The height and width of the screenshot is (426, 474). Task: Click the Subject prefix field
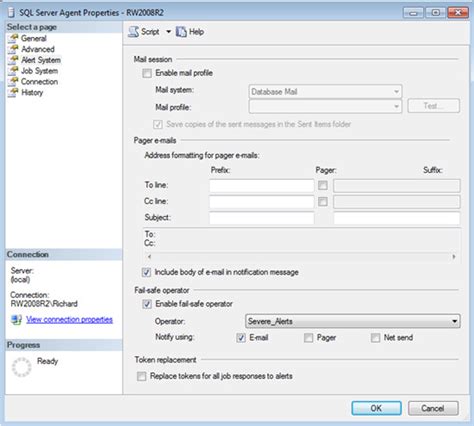[x=262, y=218]
